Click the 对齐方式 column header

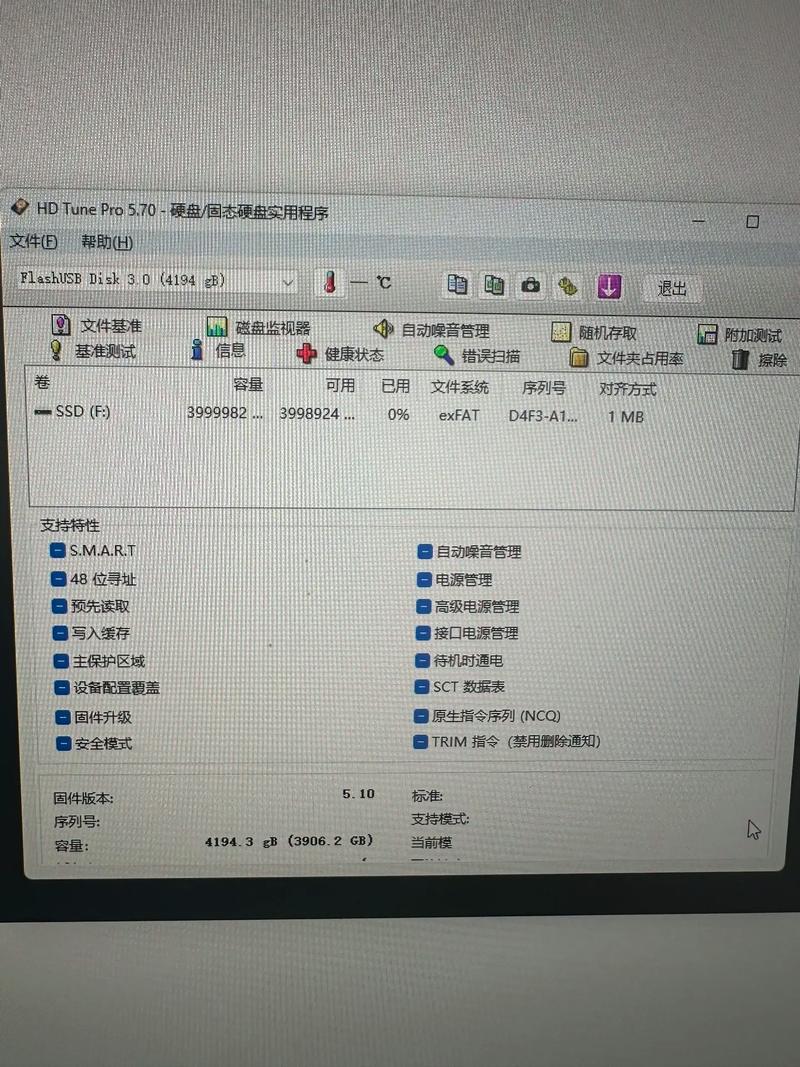pyautogui.click(x=628, y=389)
